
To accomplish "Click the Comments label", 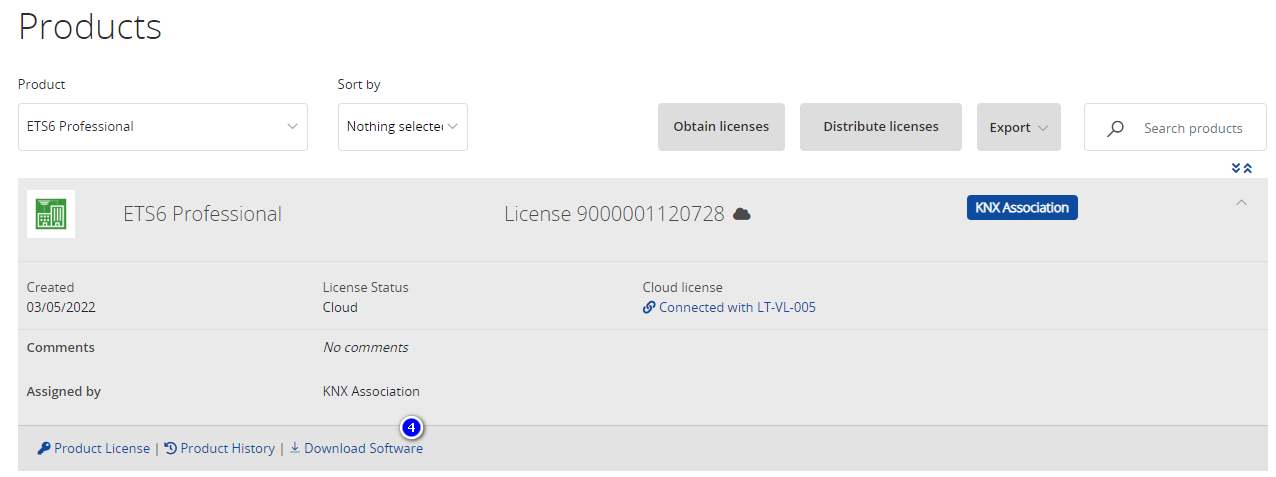I will [61, 348].
